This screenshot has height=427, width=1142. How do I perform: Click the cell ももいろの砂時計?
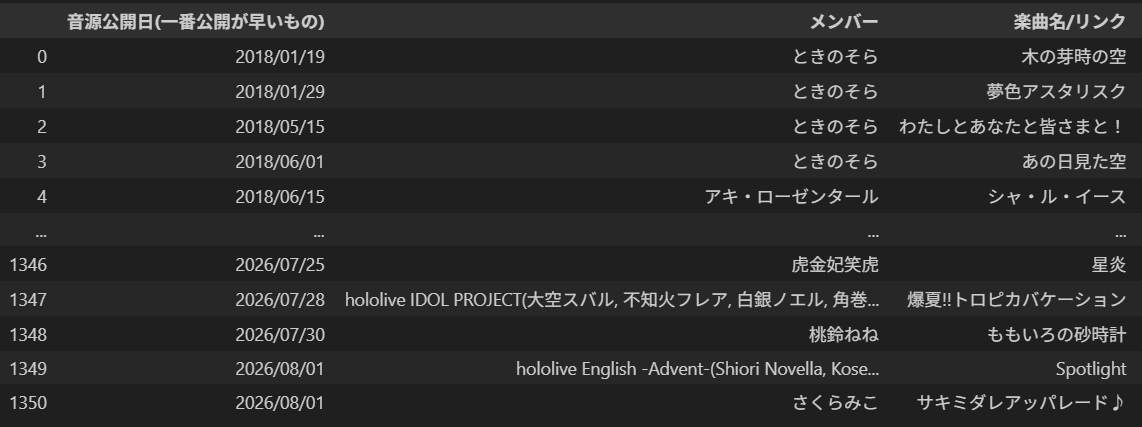point(1057,334)
